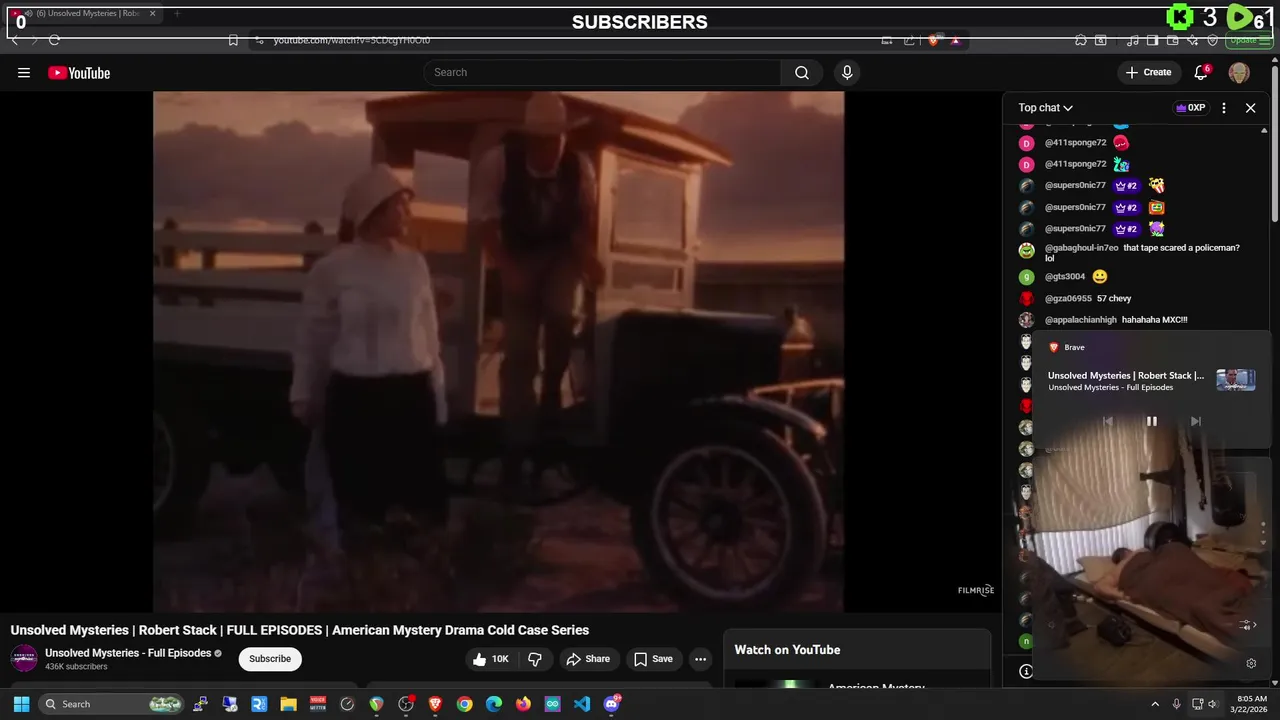Open the browser extensions puzzle icon
The image size is (1280, 720).
[x=1081, y=40]
